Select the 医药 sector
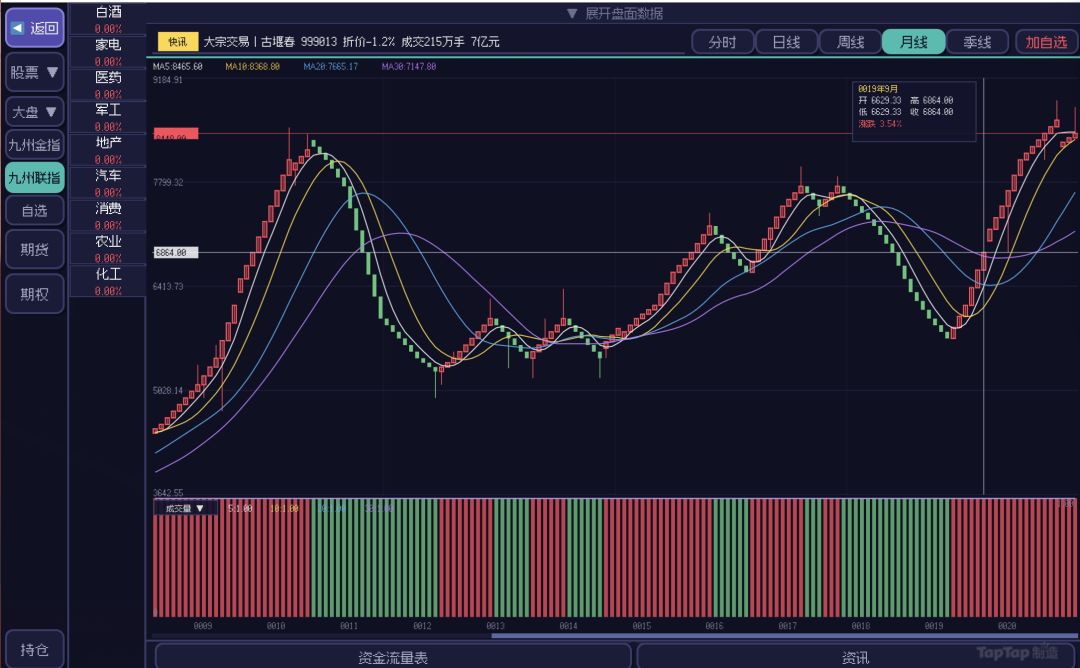The image size is (1080, 668). [x=108, y=85]
